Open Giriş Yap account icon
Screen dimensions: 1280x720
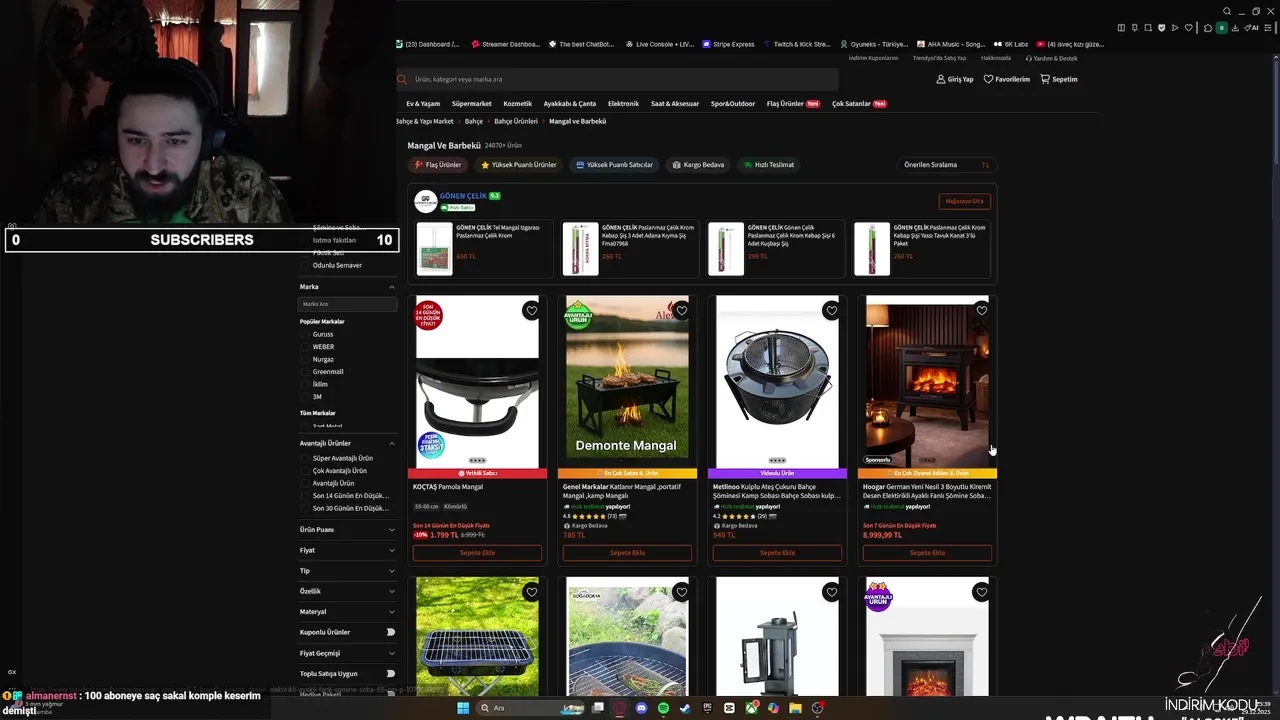coord(940,79)
